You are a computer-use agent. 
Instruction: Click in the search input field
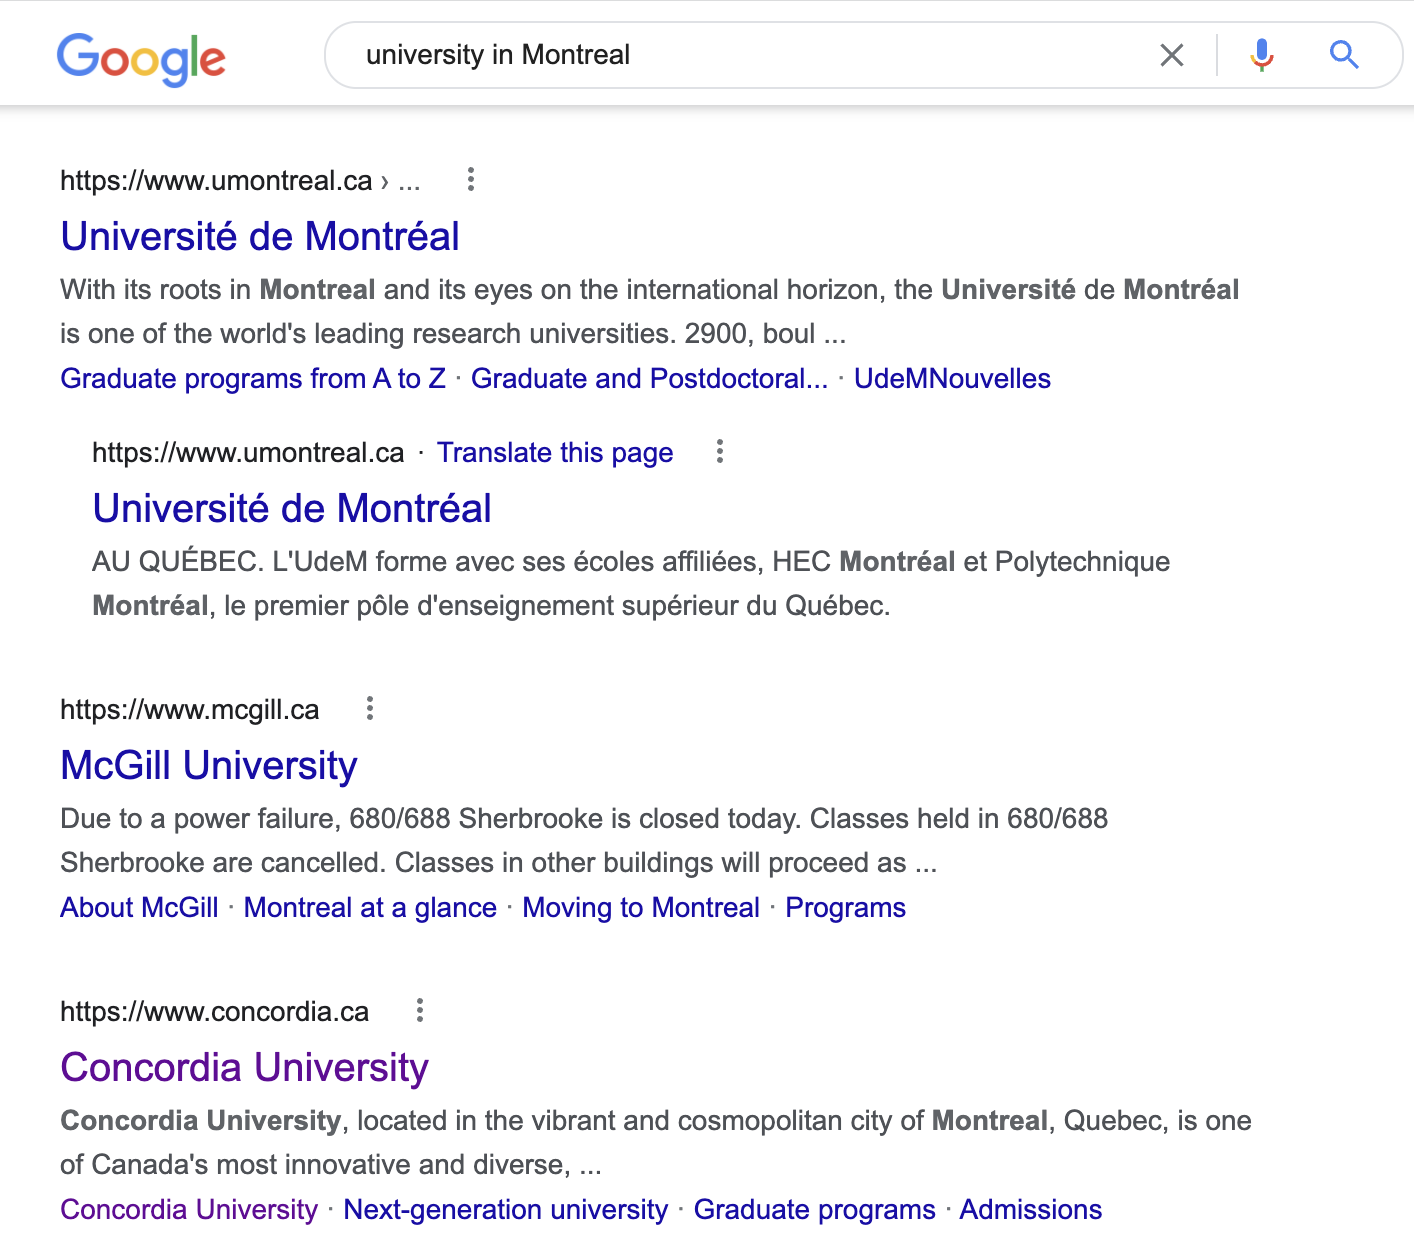point(740,55)
